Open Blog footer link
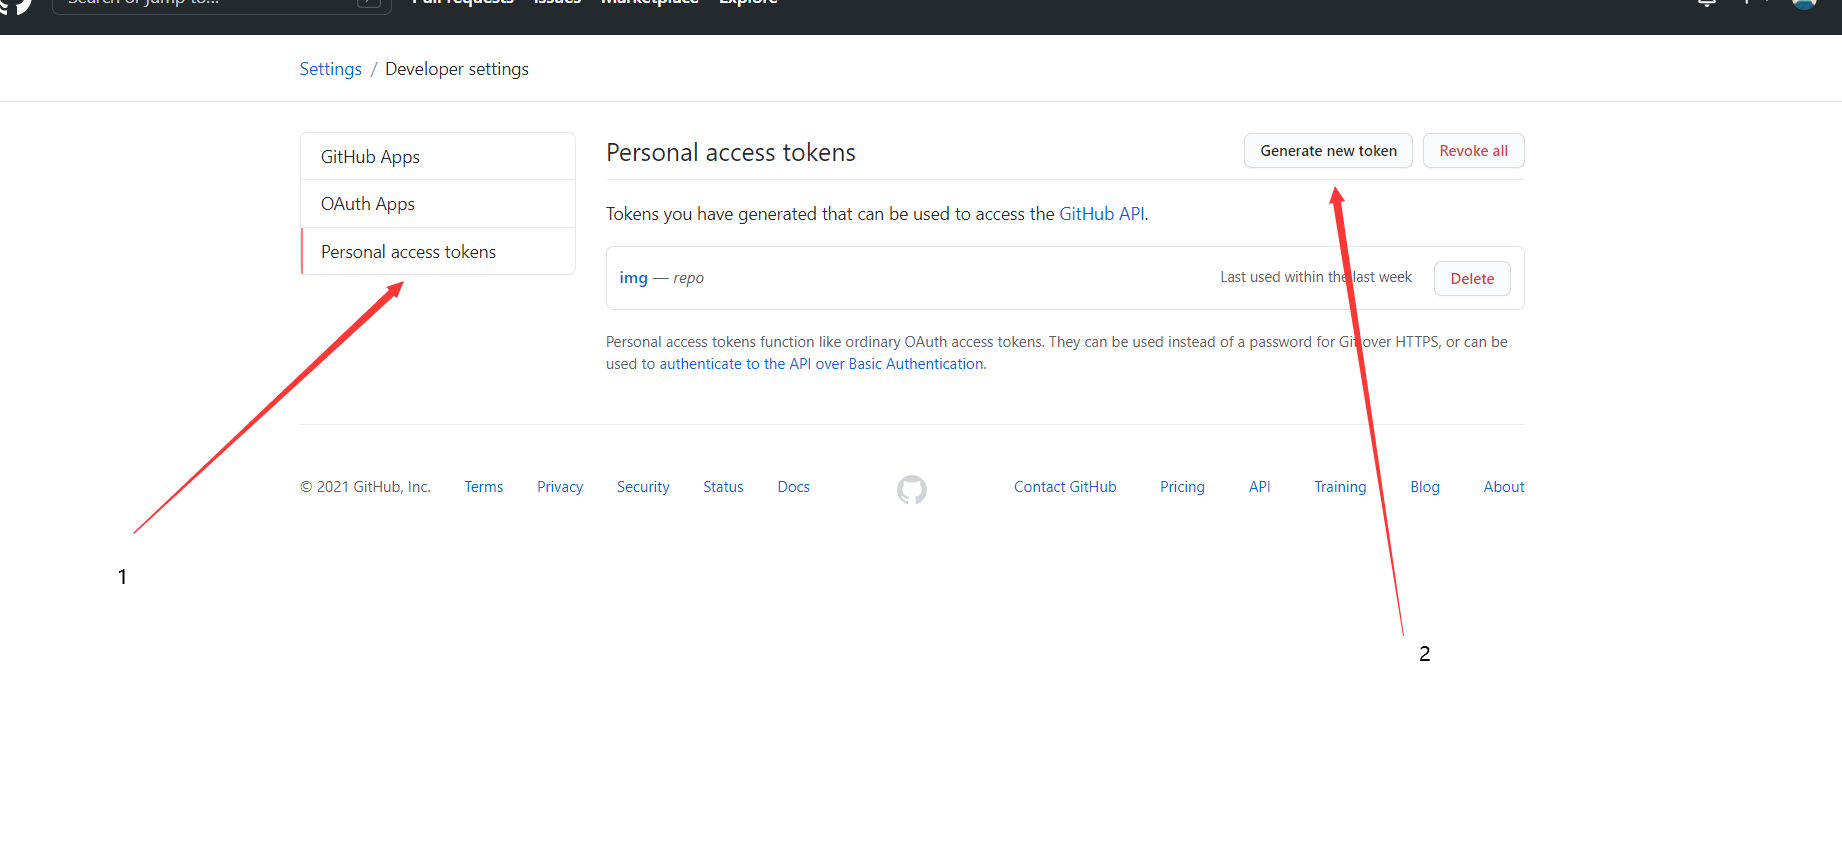 coord(1425,487)
